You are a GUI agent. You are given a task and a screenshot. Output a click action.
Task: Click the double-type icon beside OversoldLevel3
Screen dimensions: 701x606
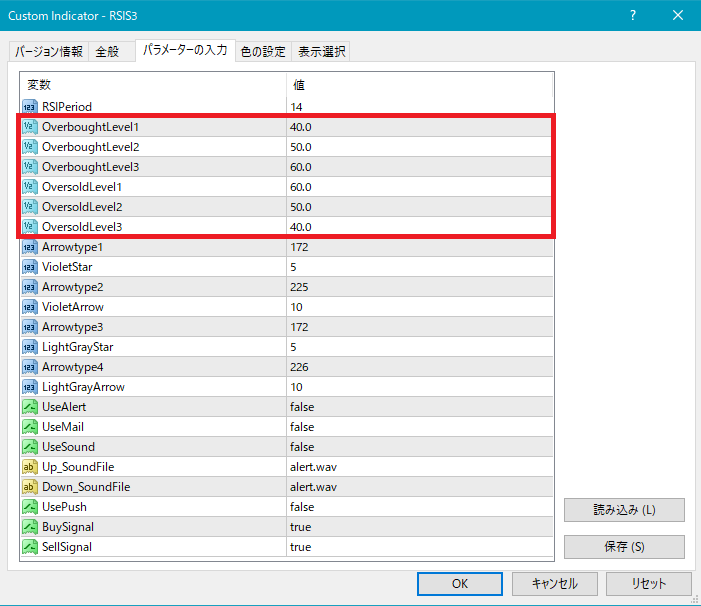pos(30,227)
